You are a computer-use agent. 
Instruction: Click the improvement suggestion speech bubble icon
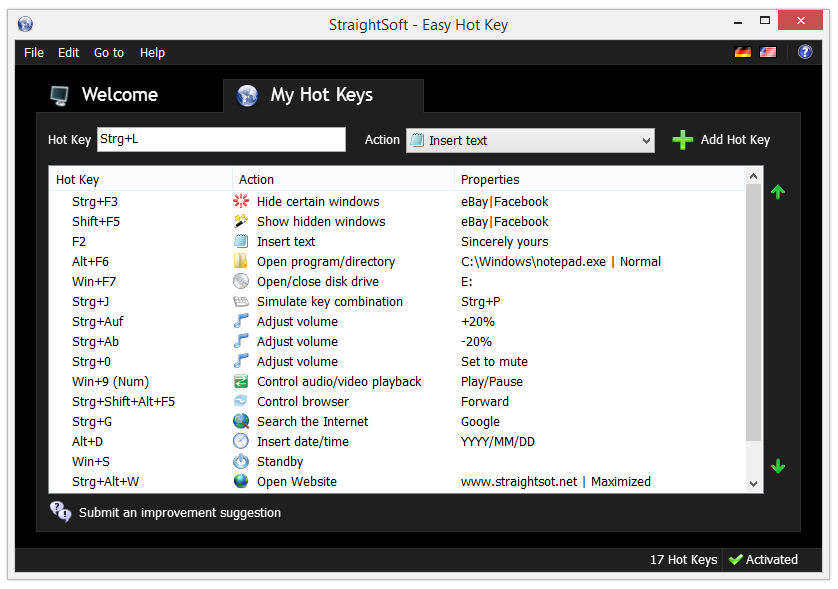(x=60, y=512)
